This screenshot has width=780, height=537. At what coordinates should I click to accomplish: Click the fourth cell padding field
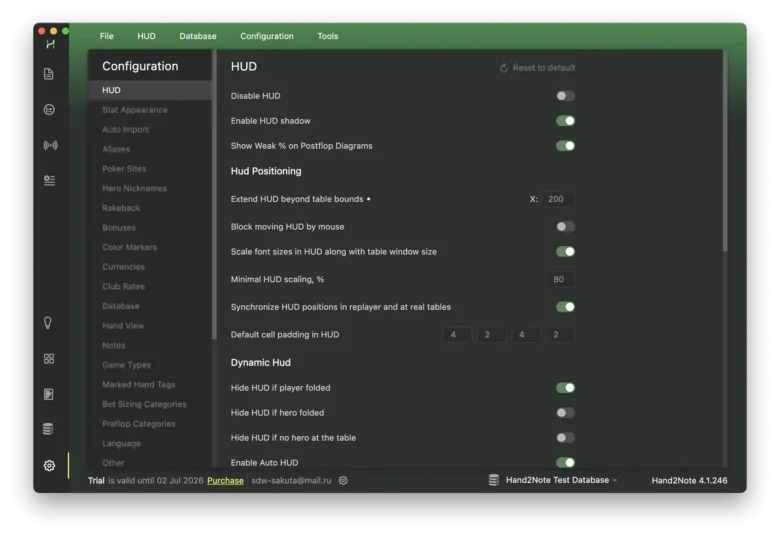point(560,335)
